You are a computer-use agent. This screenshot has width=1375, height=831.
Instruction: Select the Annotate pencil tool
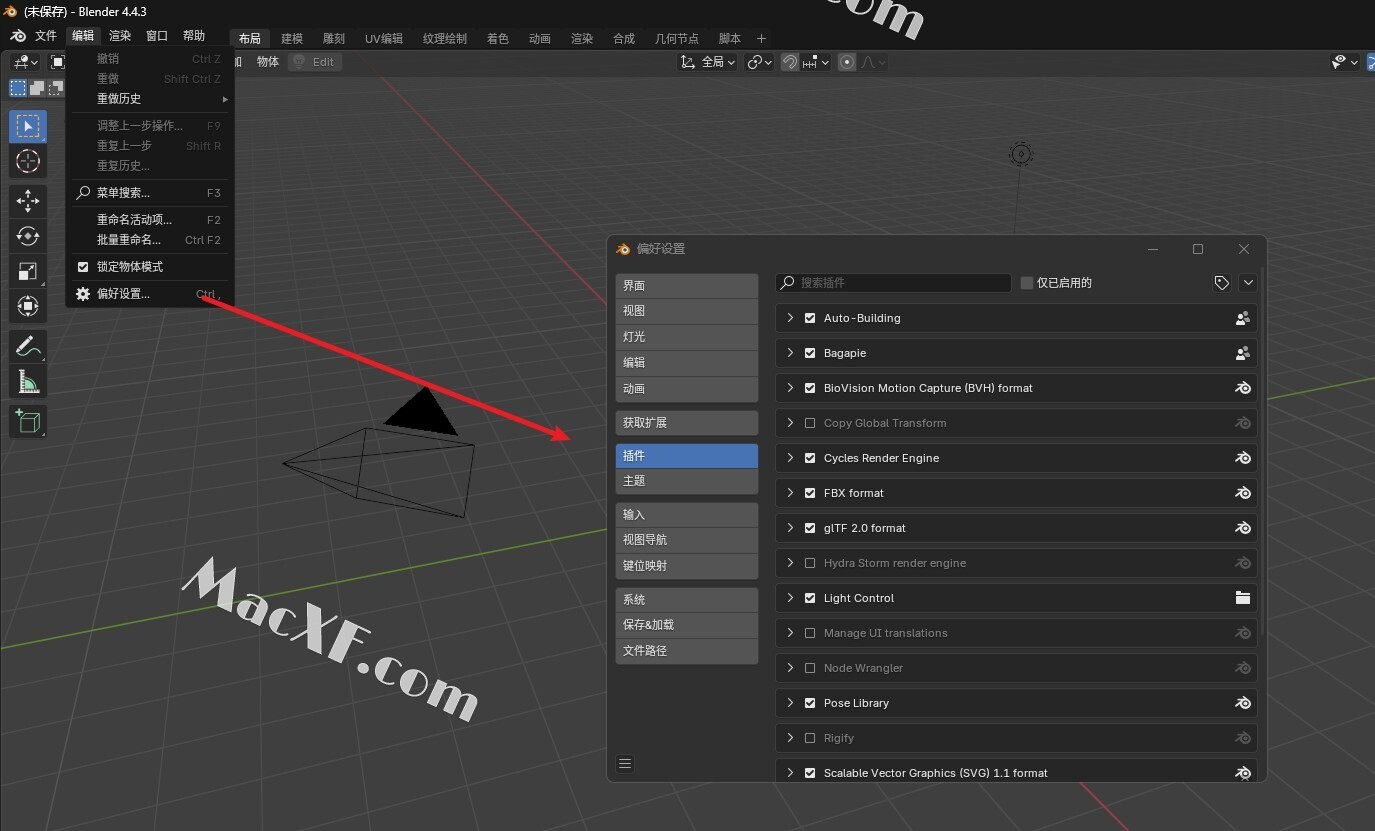pyautogui.click(x=28, y=346)
